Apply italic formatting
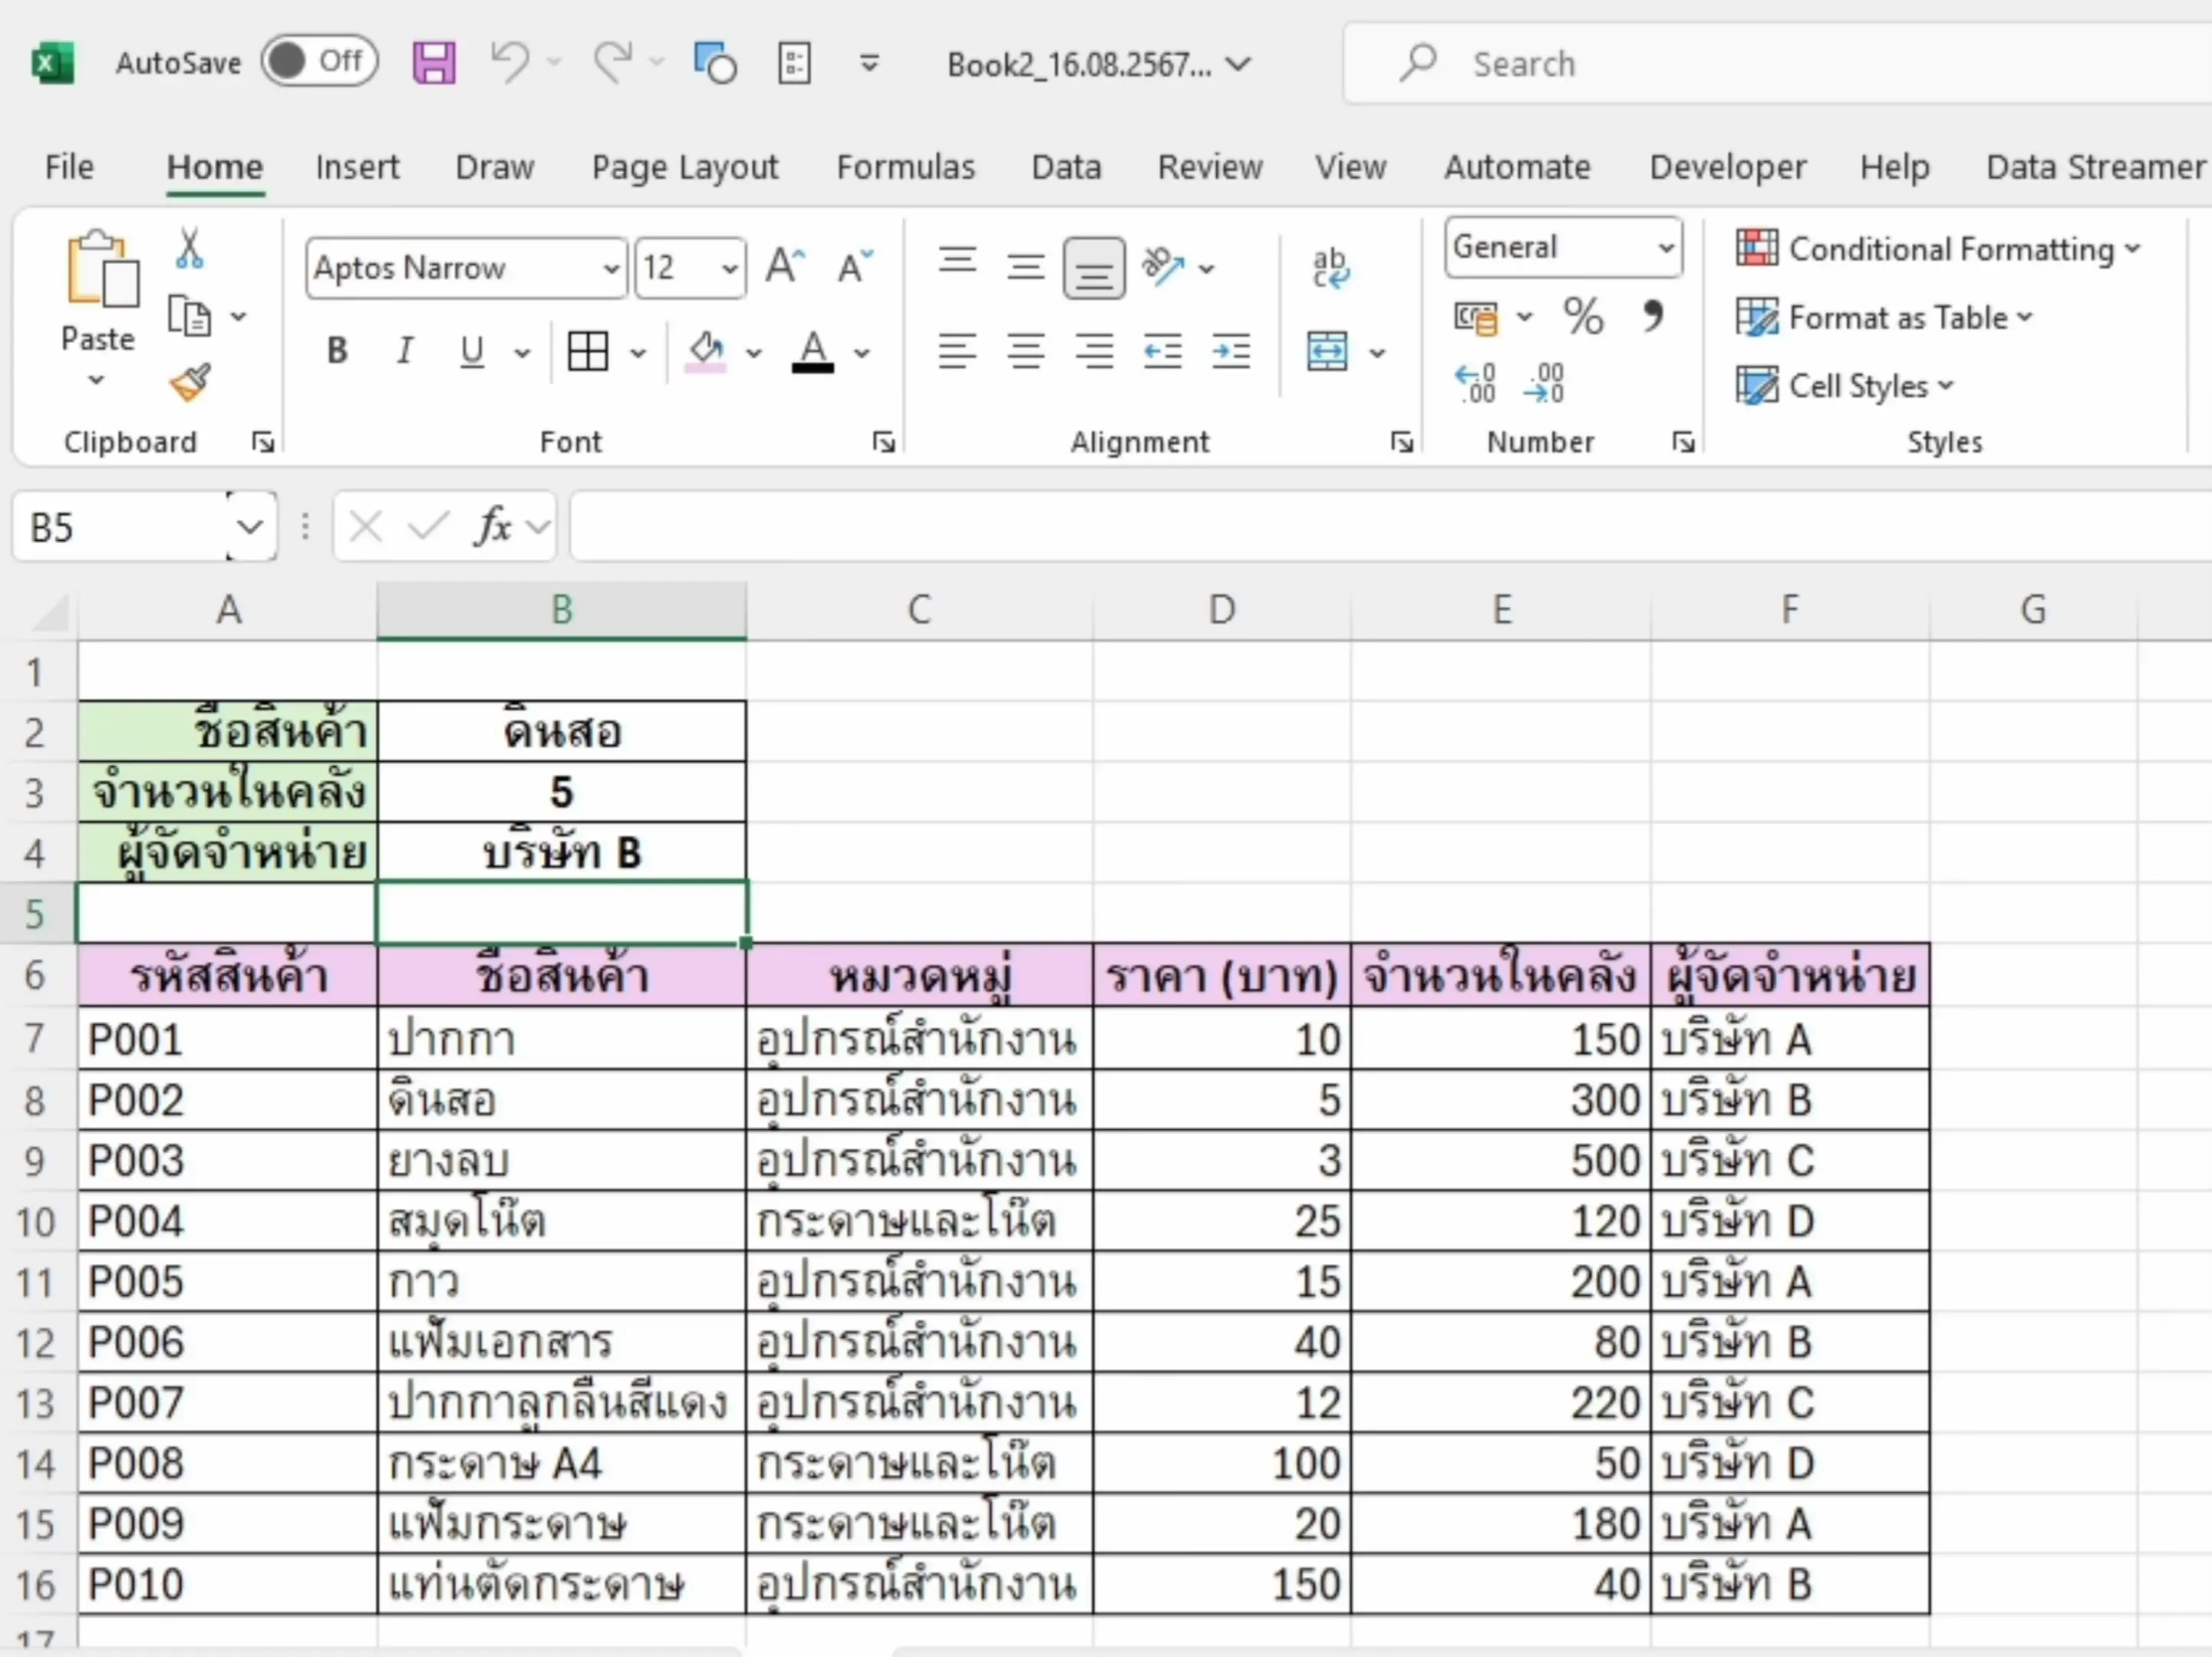Screen dimensions: 2212x1657 (x=404, y=350)
